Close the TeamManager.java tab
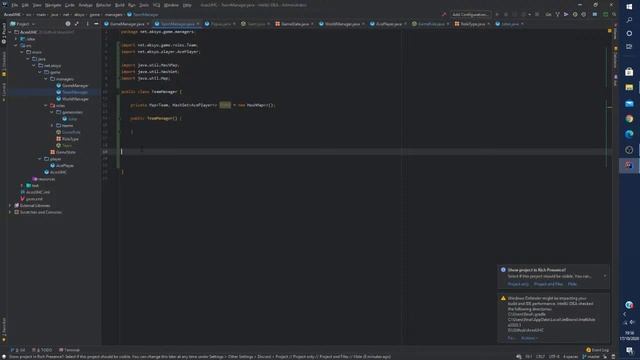Screen dimensions: 640x360 198,24
